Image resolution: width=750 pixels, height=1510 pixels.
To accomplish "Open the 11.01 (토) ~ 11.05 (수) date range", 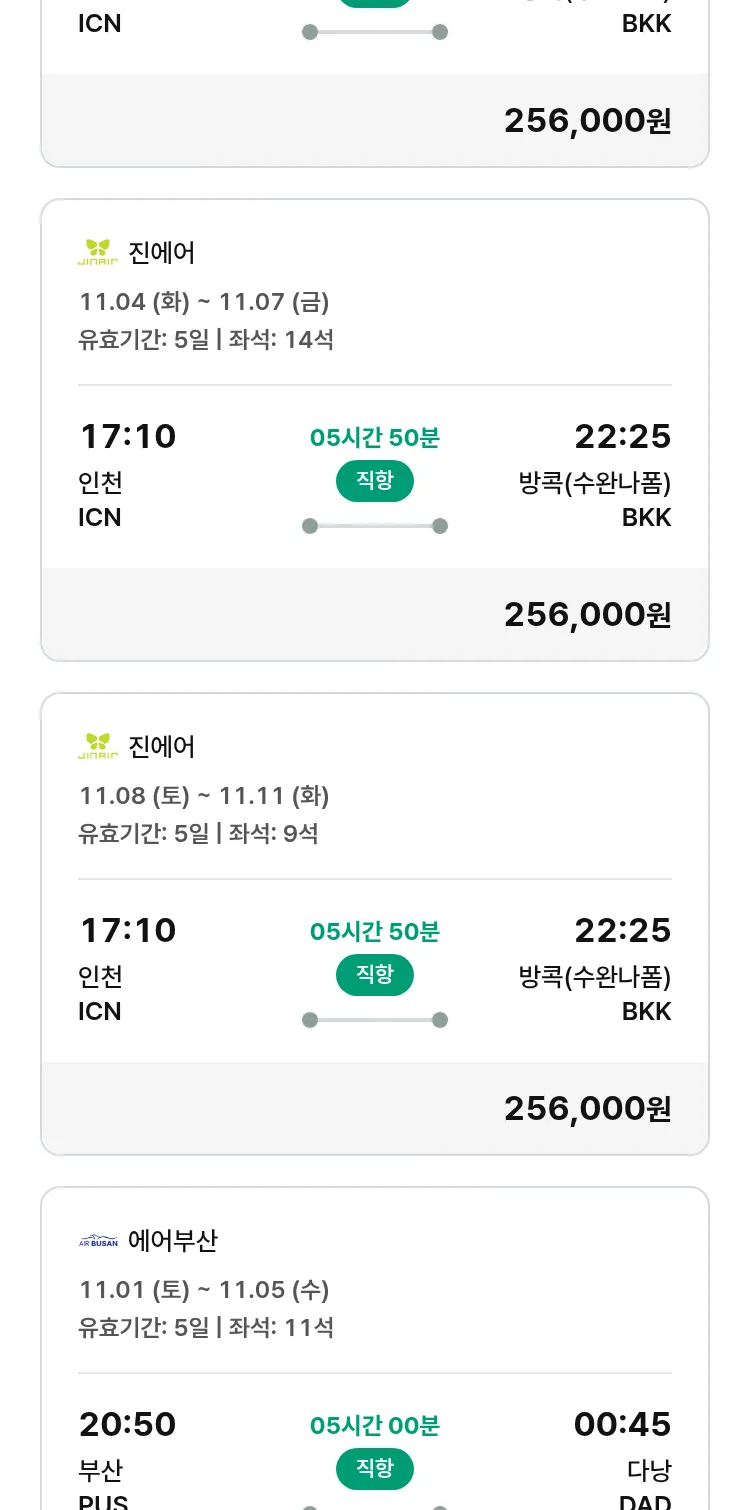I will pyautogui.click(x=204, y=1289).
